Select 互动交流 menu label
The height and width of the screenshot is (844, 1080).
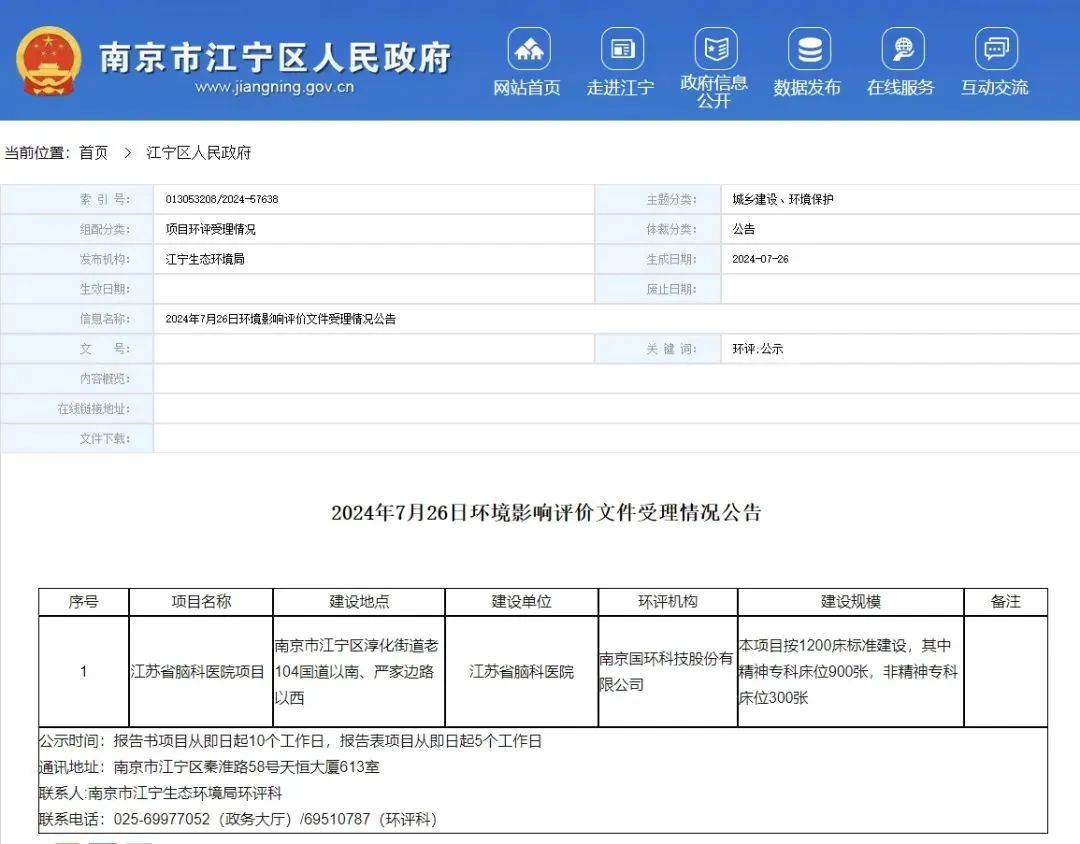tap(995, 88)
